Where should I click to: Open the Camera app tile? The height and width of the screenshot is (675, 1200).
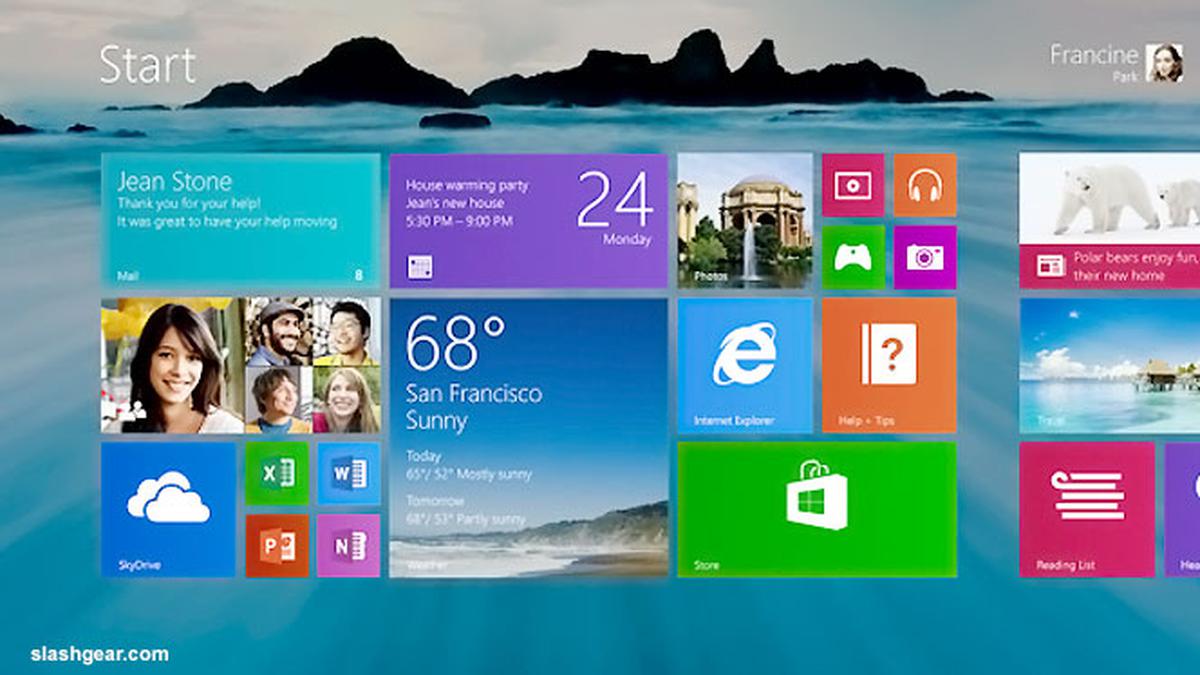[925, 257]
